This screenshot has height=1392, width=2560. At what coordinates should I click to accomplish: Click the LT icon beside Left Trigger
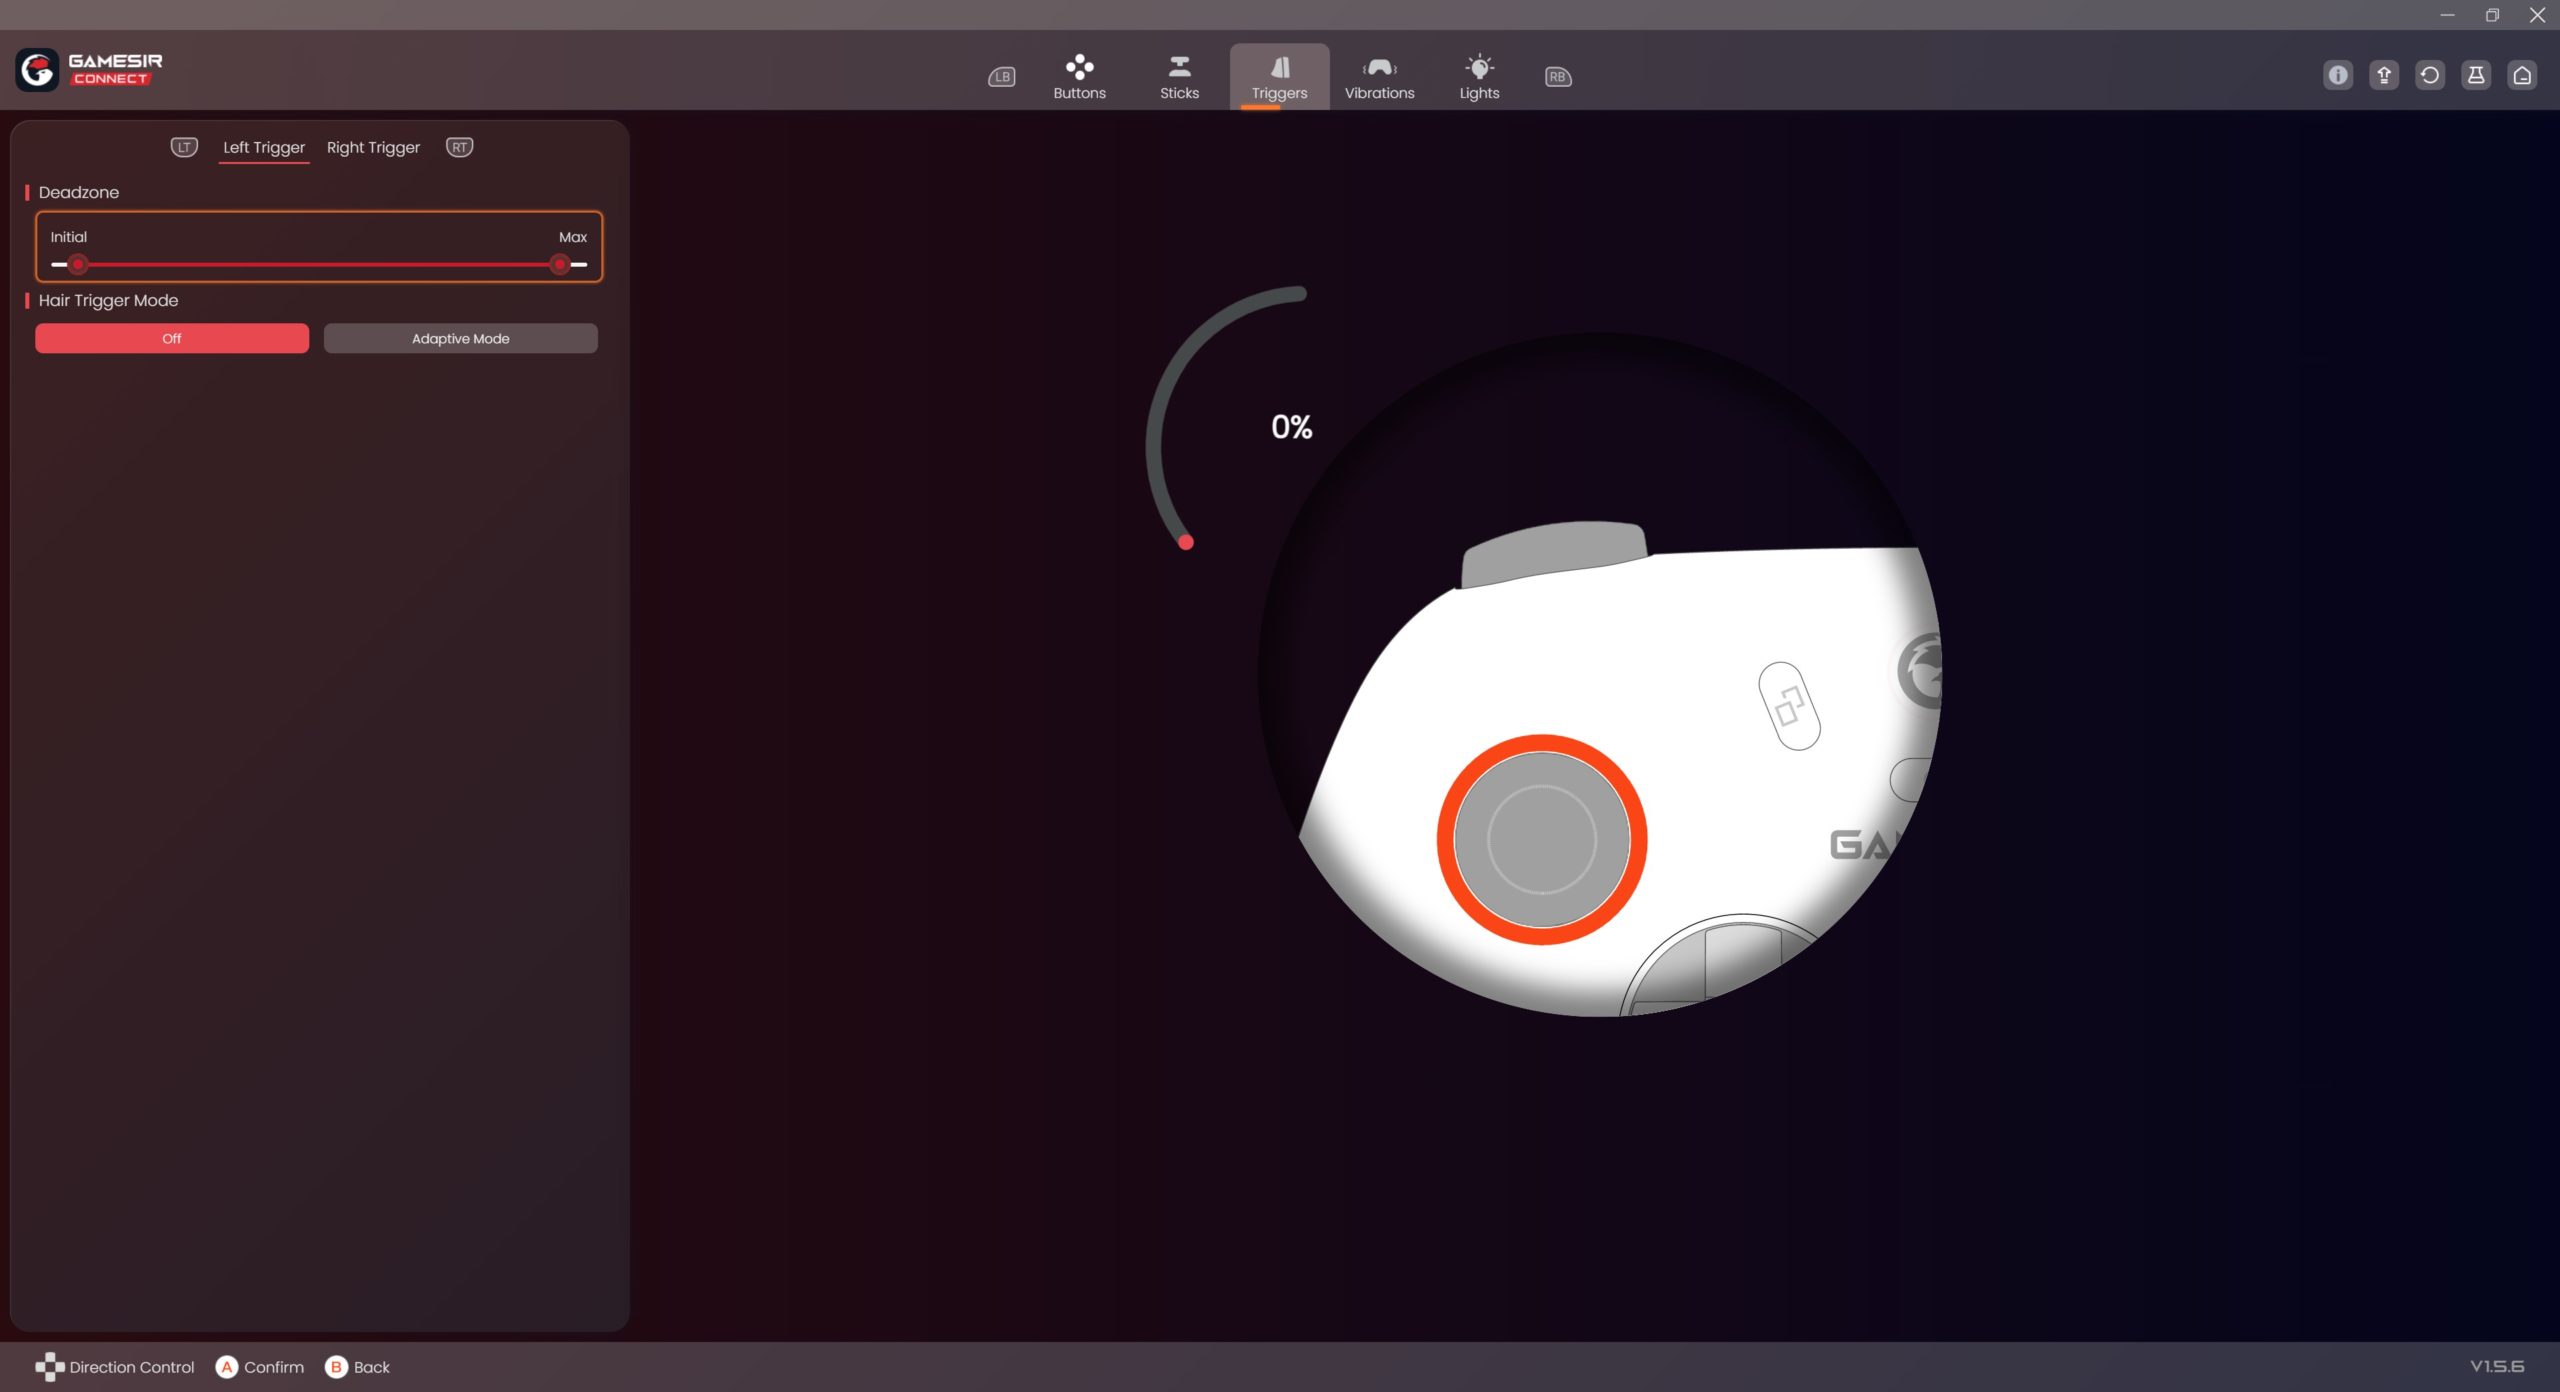[184, 147]
